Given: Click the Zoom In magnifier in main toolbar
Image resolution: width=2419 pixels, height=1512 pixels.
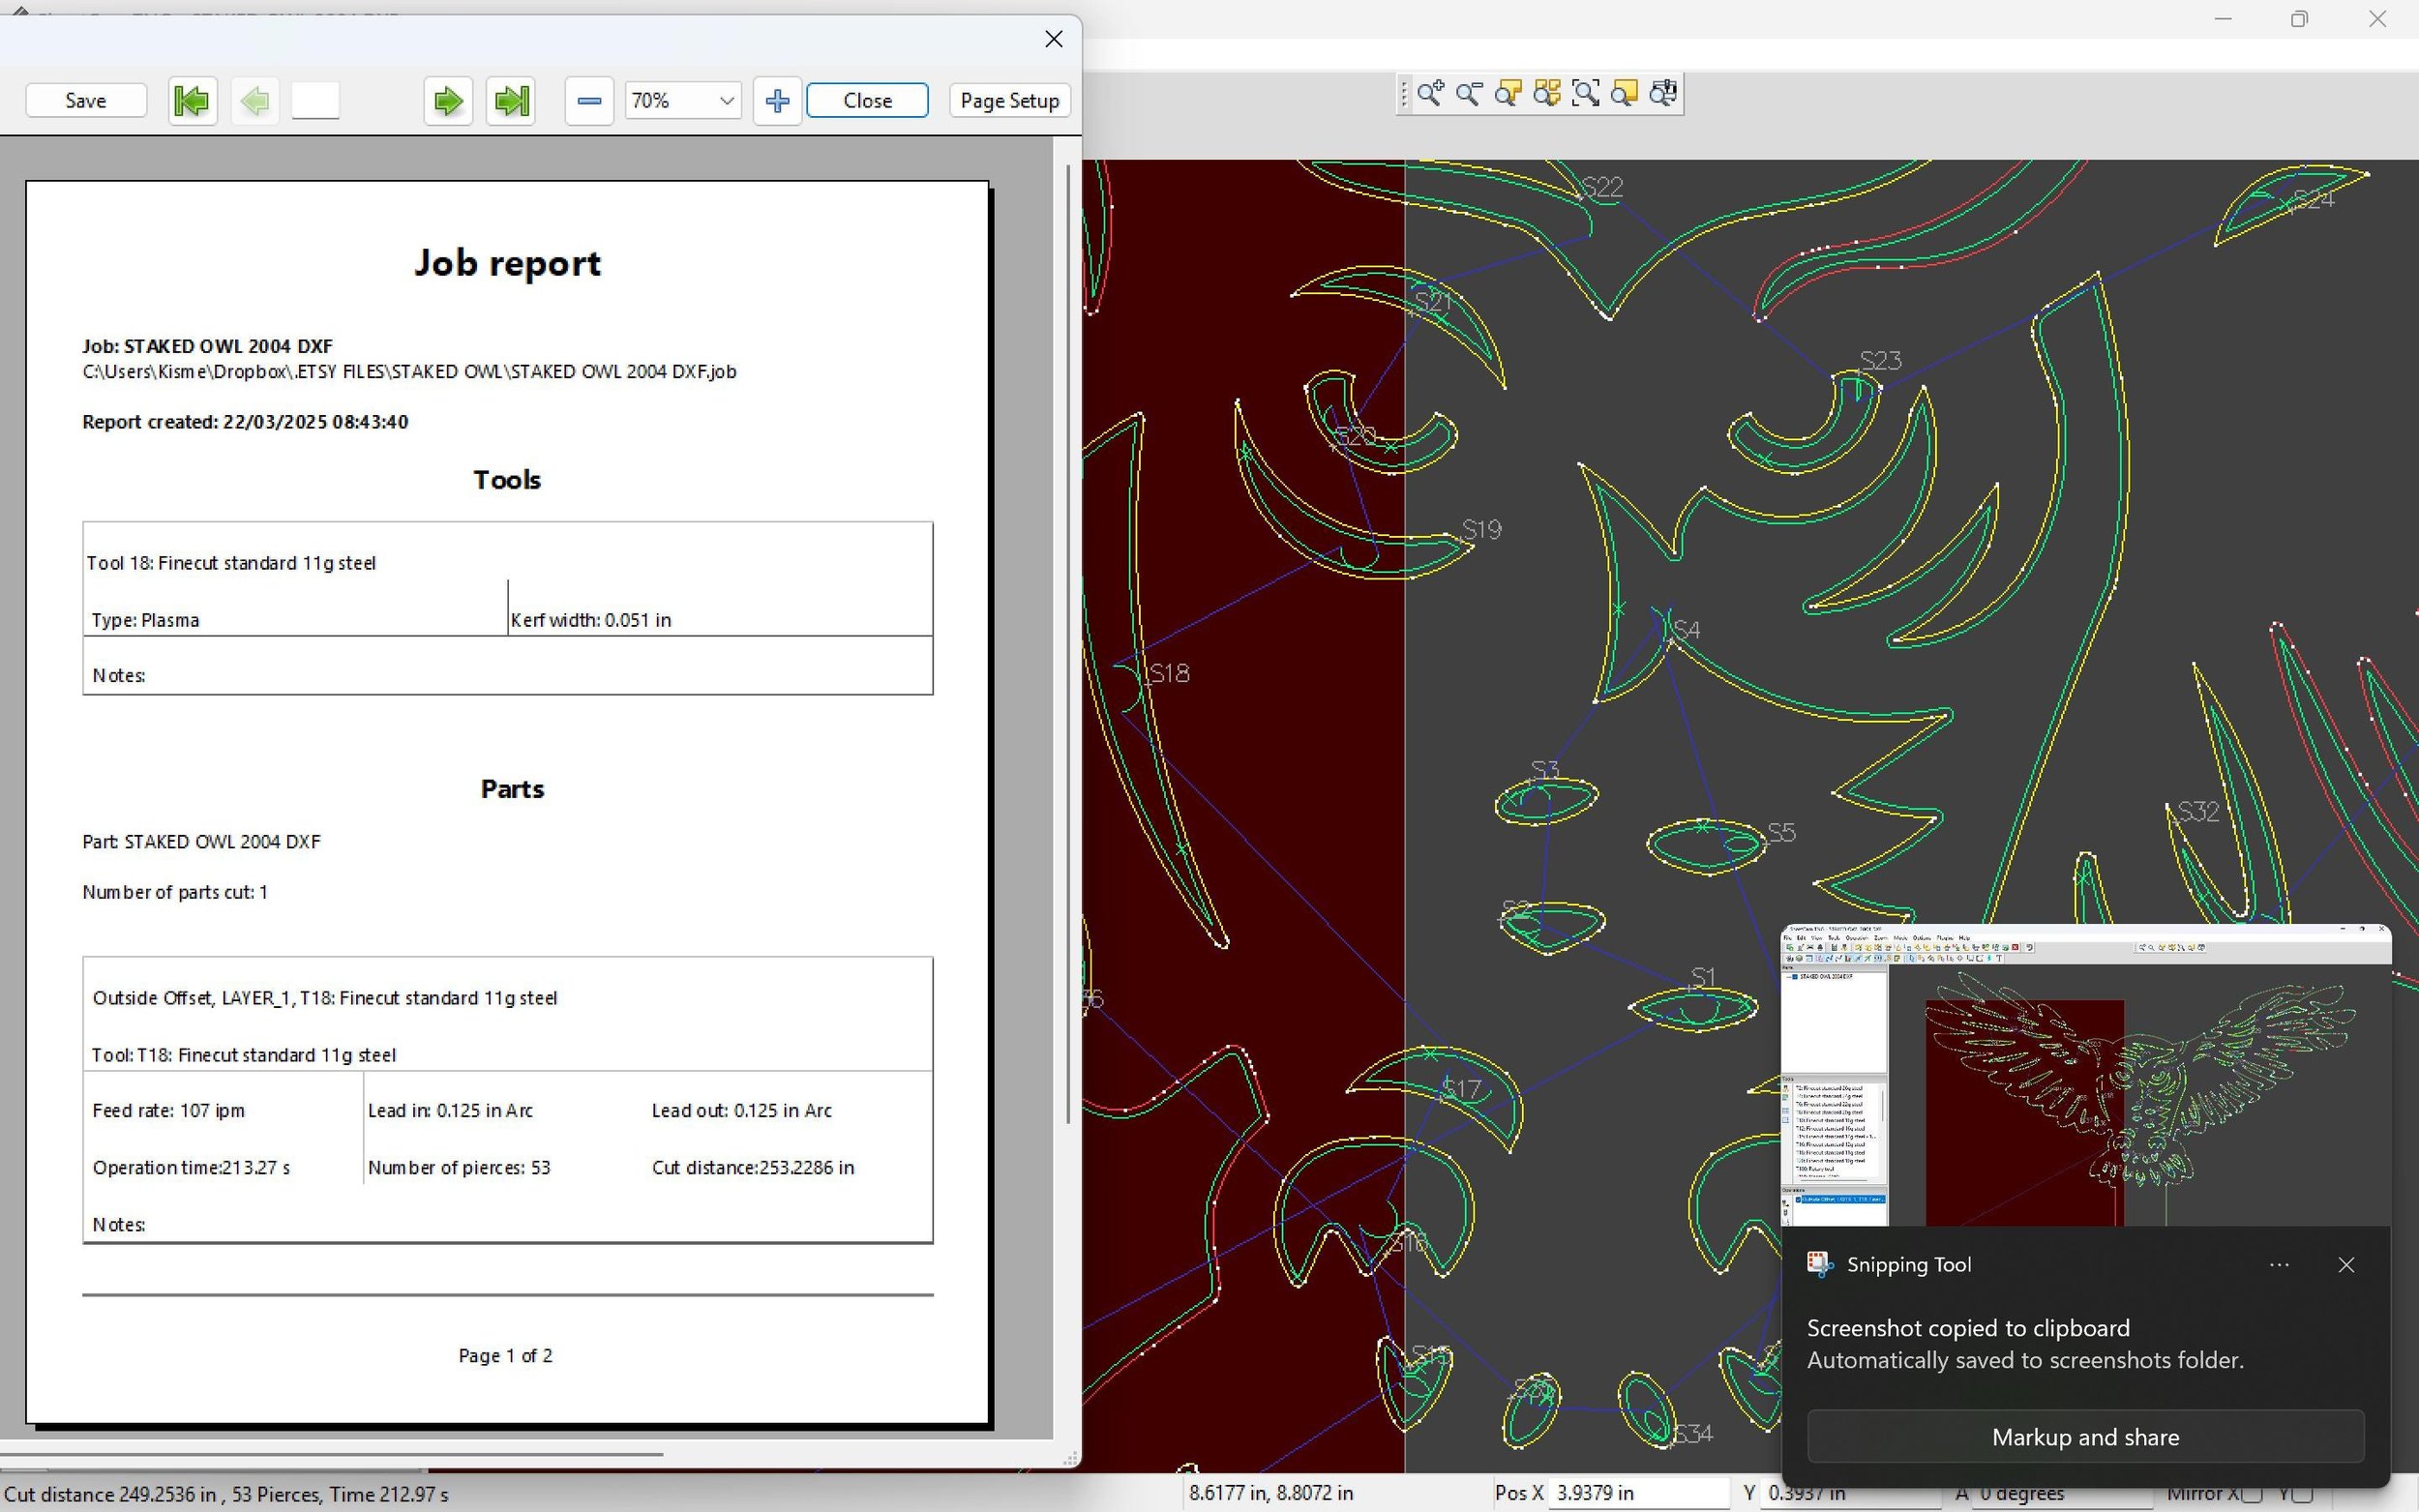Looking at the screenshot, I should click(x=1430, y=94).
